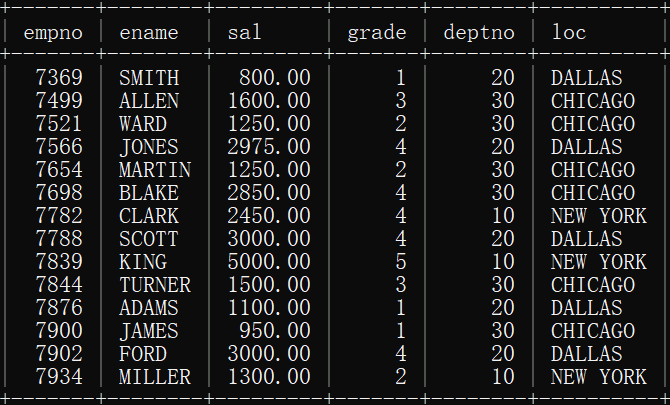Click SMITH's deptno value 20

coord(502,78)
